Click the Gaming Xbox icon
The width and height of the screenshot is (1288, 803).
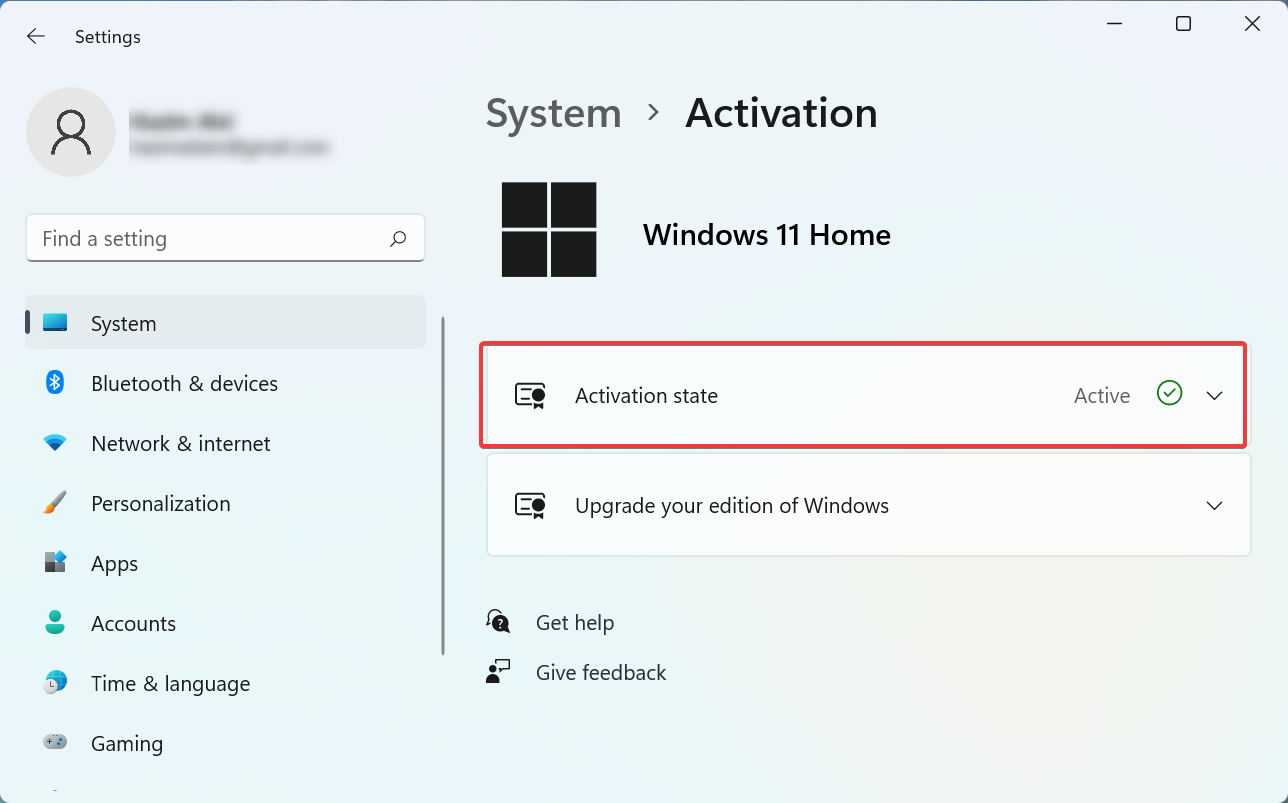click(x=54, y=743)
